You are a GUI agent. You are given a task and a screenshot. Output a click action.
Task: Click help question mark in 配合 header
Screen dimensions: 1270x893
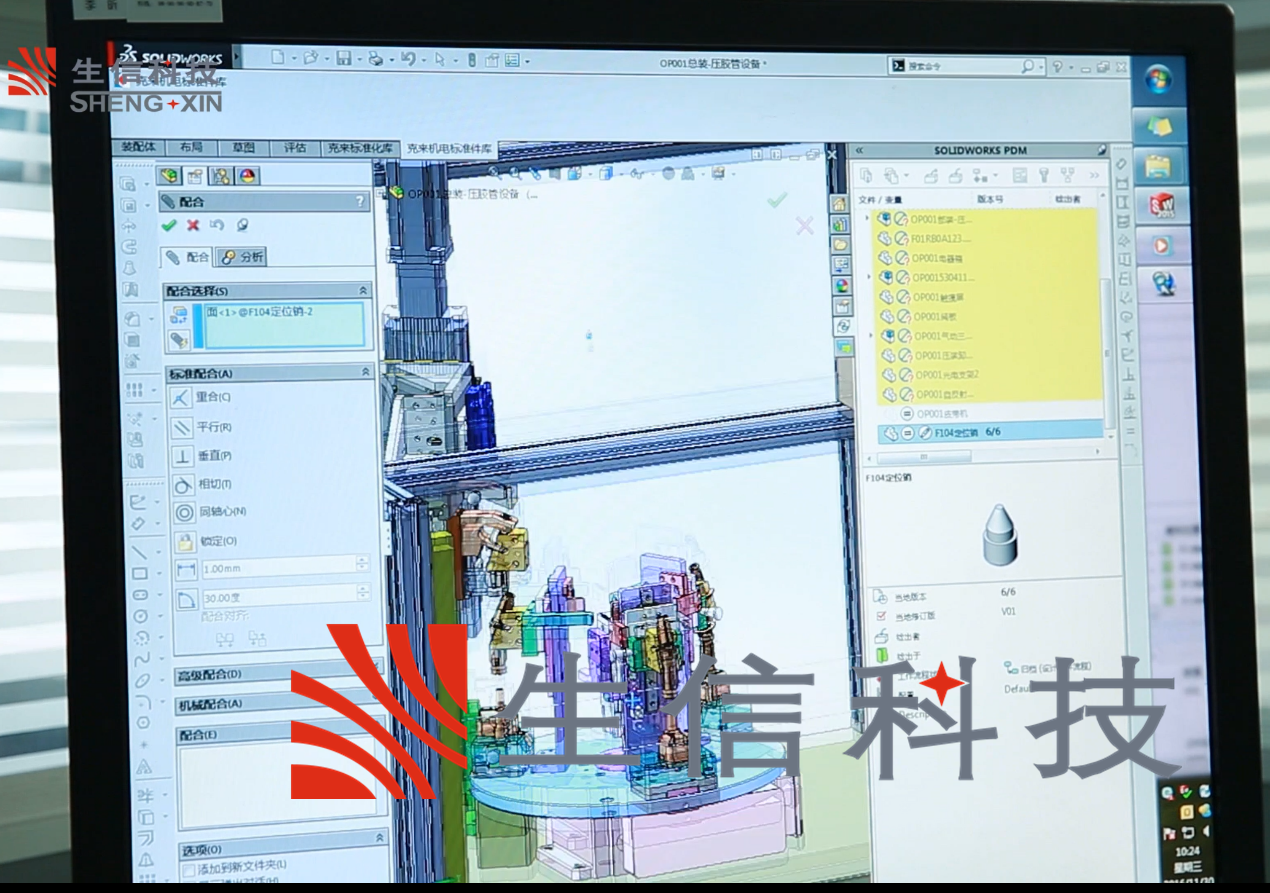pos(360,202)
